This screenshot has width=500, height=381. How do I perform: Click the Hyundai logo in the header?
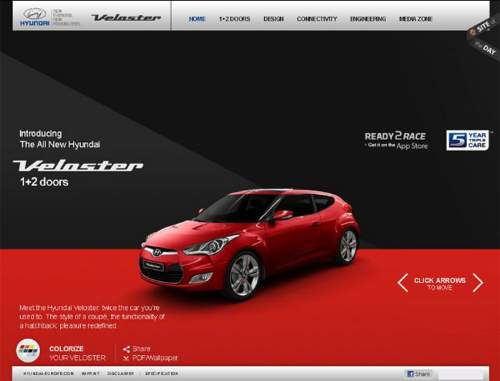[x=35, y=17]
